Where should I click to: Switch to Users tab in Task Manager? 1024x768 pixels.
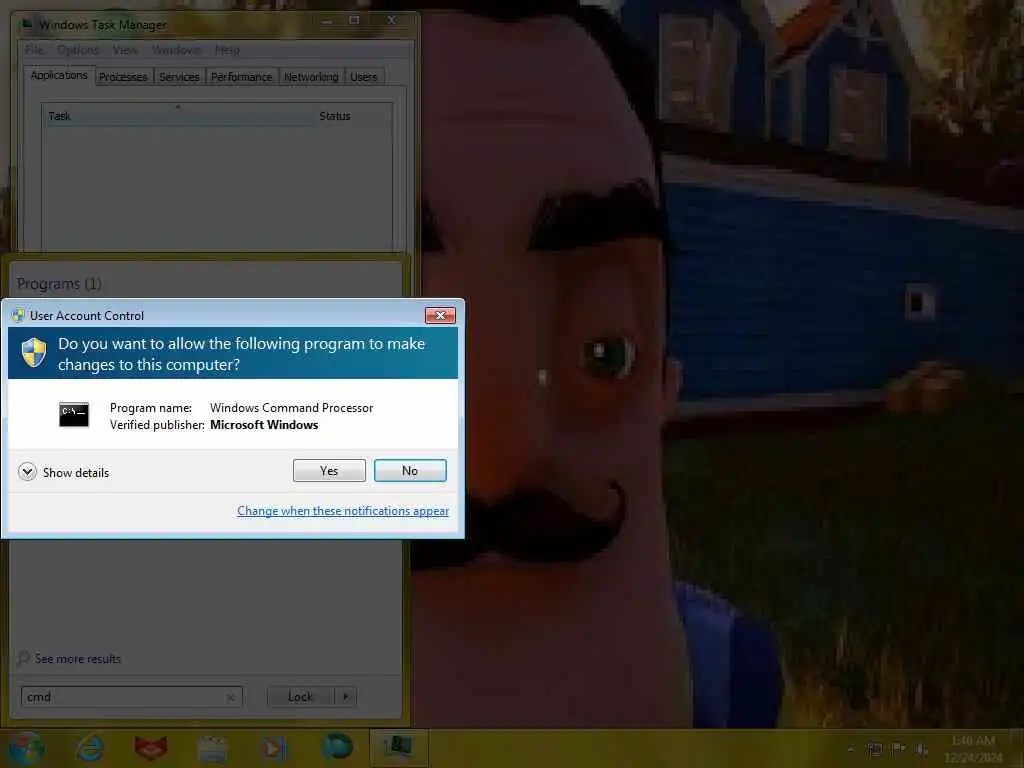click(363, 77)
